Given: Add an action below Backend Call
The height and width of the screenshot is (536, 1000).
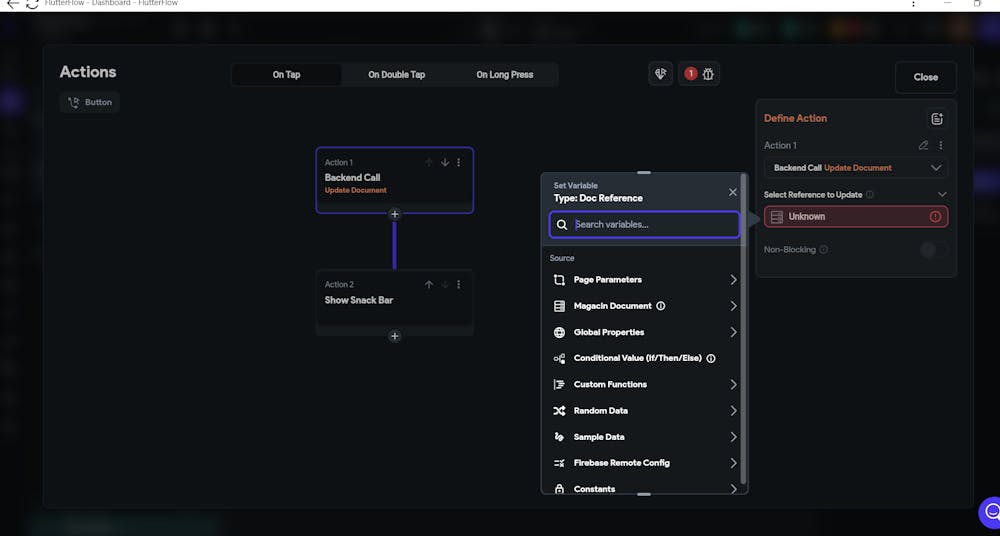Looking at the screenshot, I should (395, 214).
